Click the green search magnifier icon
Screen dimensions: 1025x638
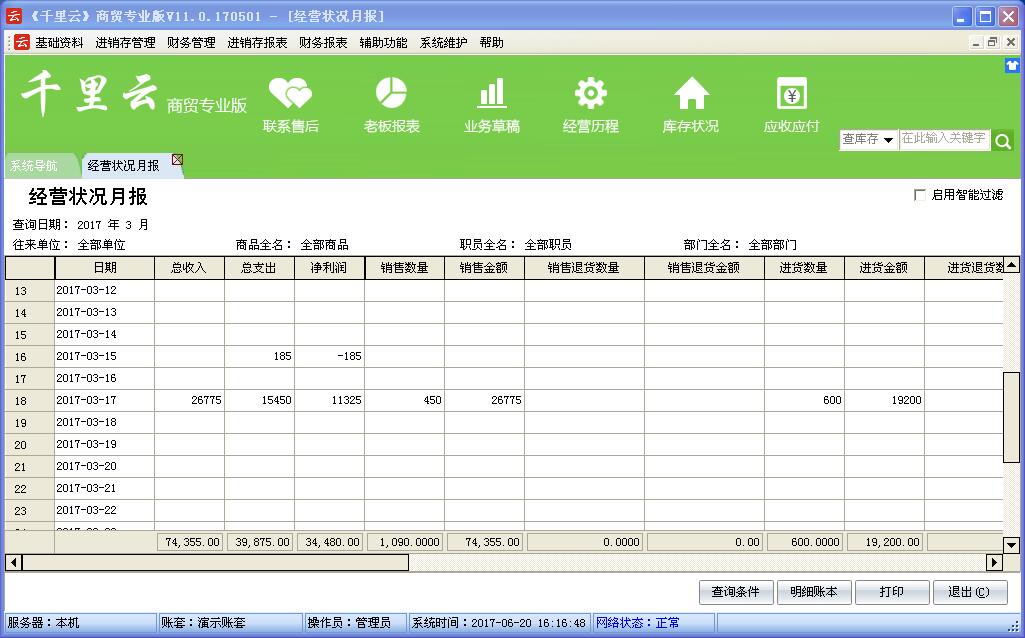click(1003, 141)
